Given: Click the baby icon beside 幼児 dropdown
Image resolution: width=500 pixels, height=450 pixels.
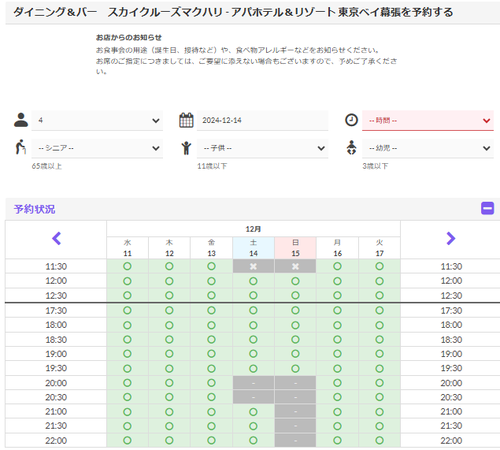Looking at the screenshot, I should pos(351,147).
